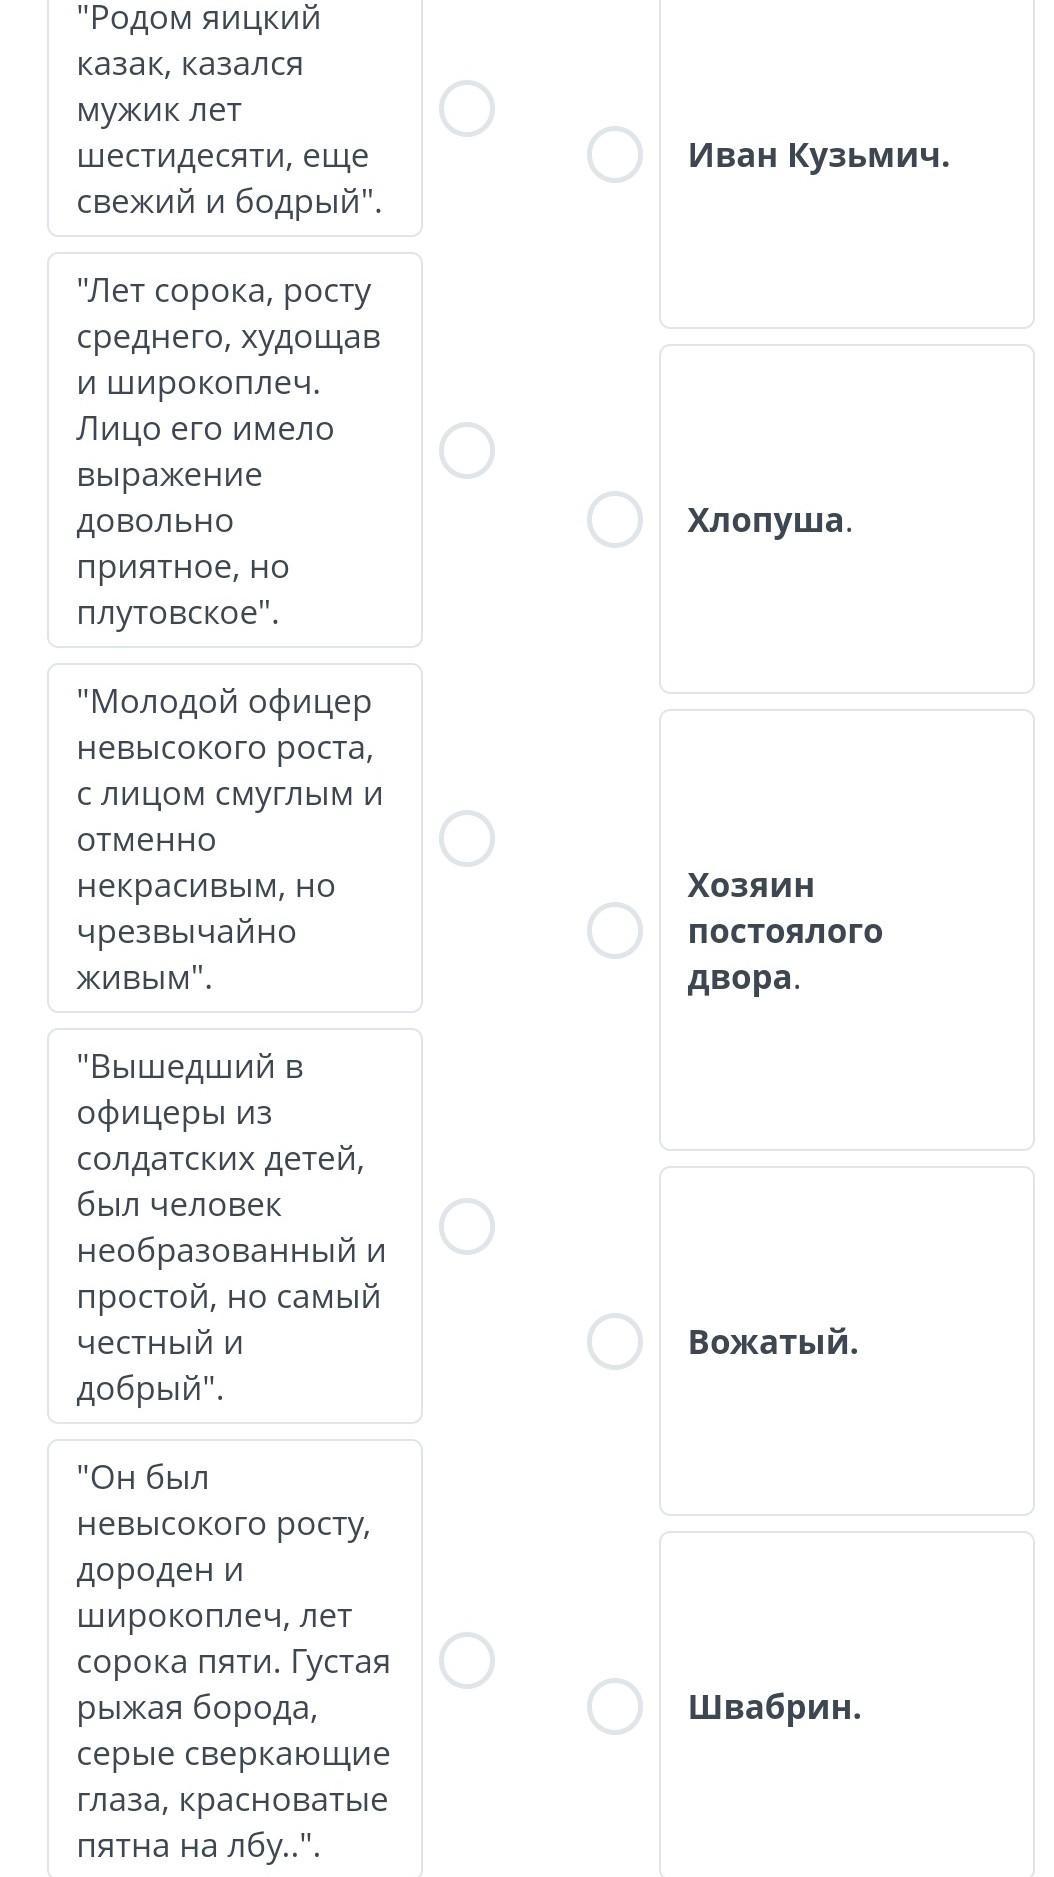Select radio circle for Швабрин

coord(614,1707)
